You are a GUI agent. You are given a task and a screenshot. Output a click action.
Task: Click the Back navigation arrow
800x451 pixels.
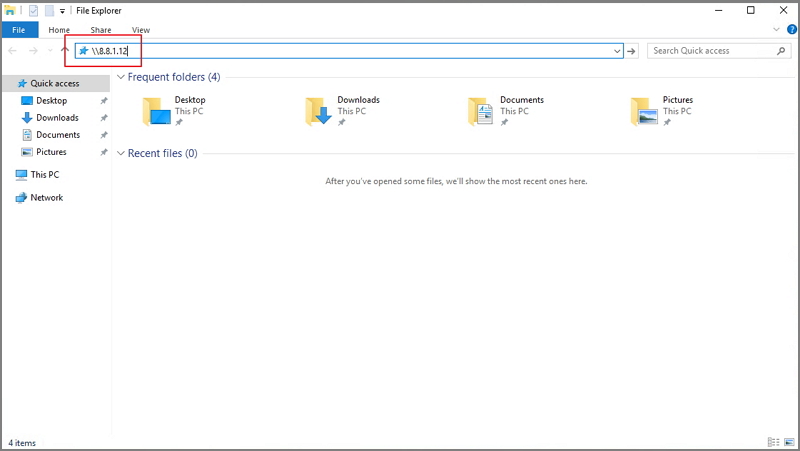click(x=12, y=51)
